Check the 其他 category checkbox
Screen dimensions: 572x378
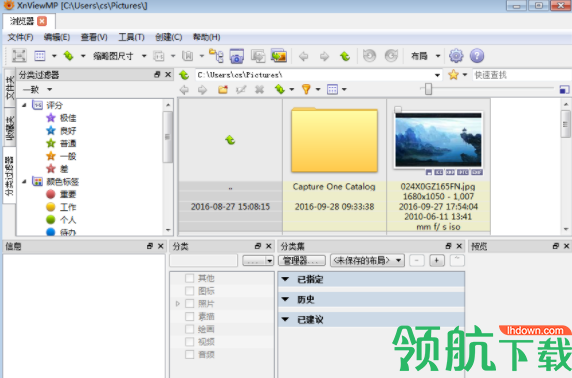pos(189,278)
